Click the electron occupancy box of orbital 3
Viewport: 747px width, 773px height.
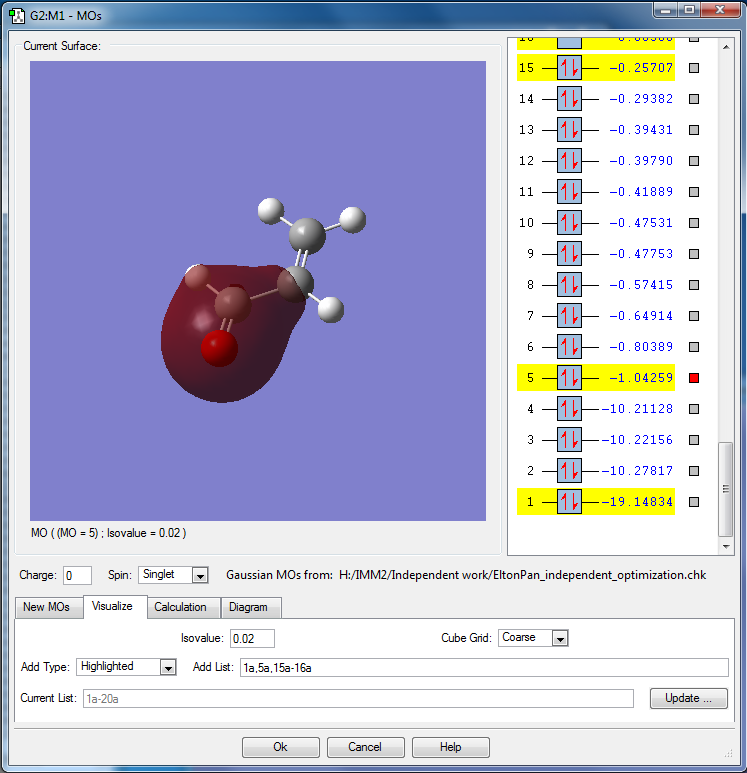(569, 440)
